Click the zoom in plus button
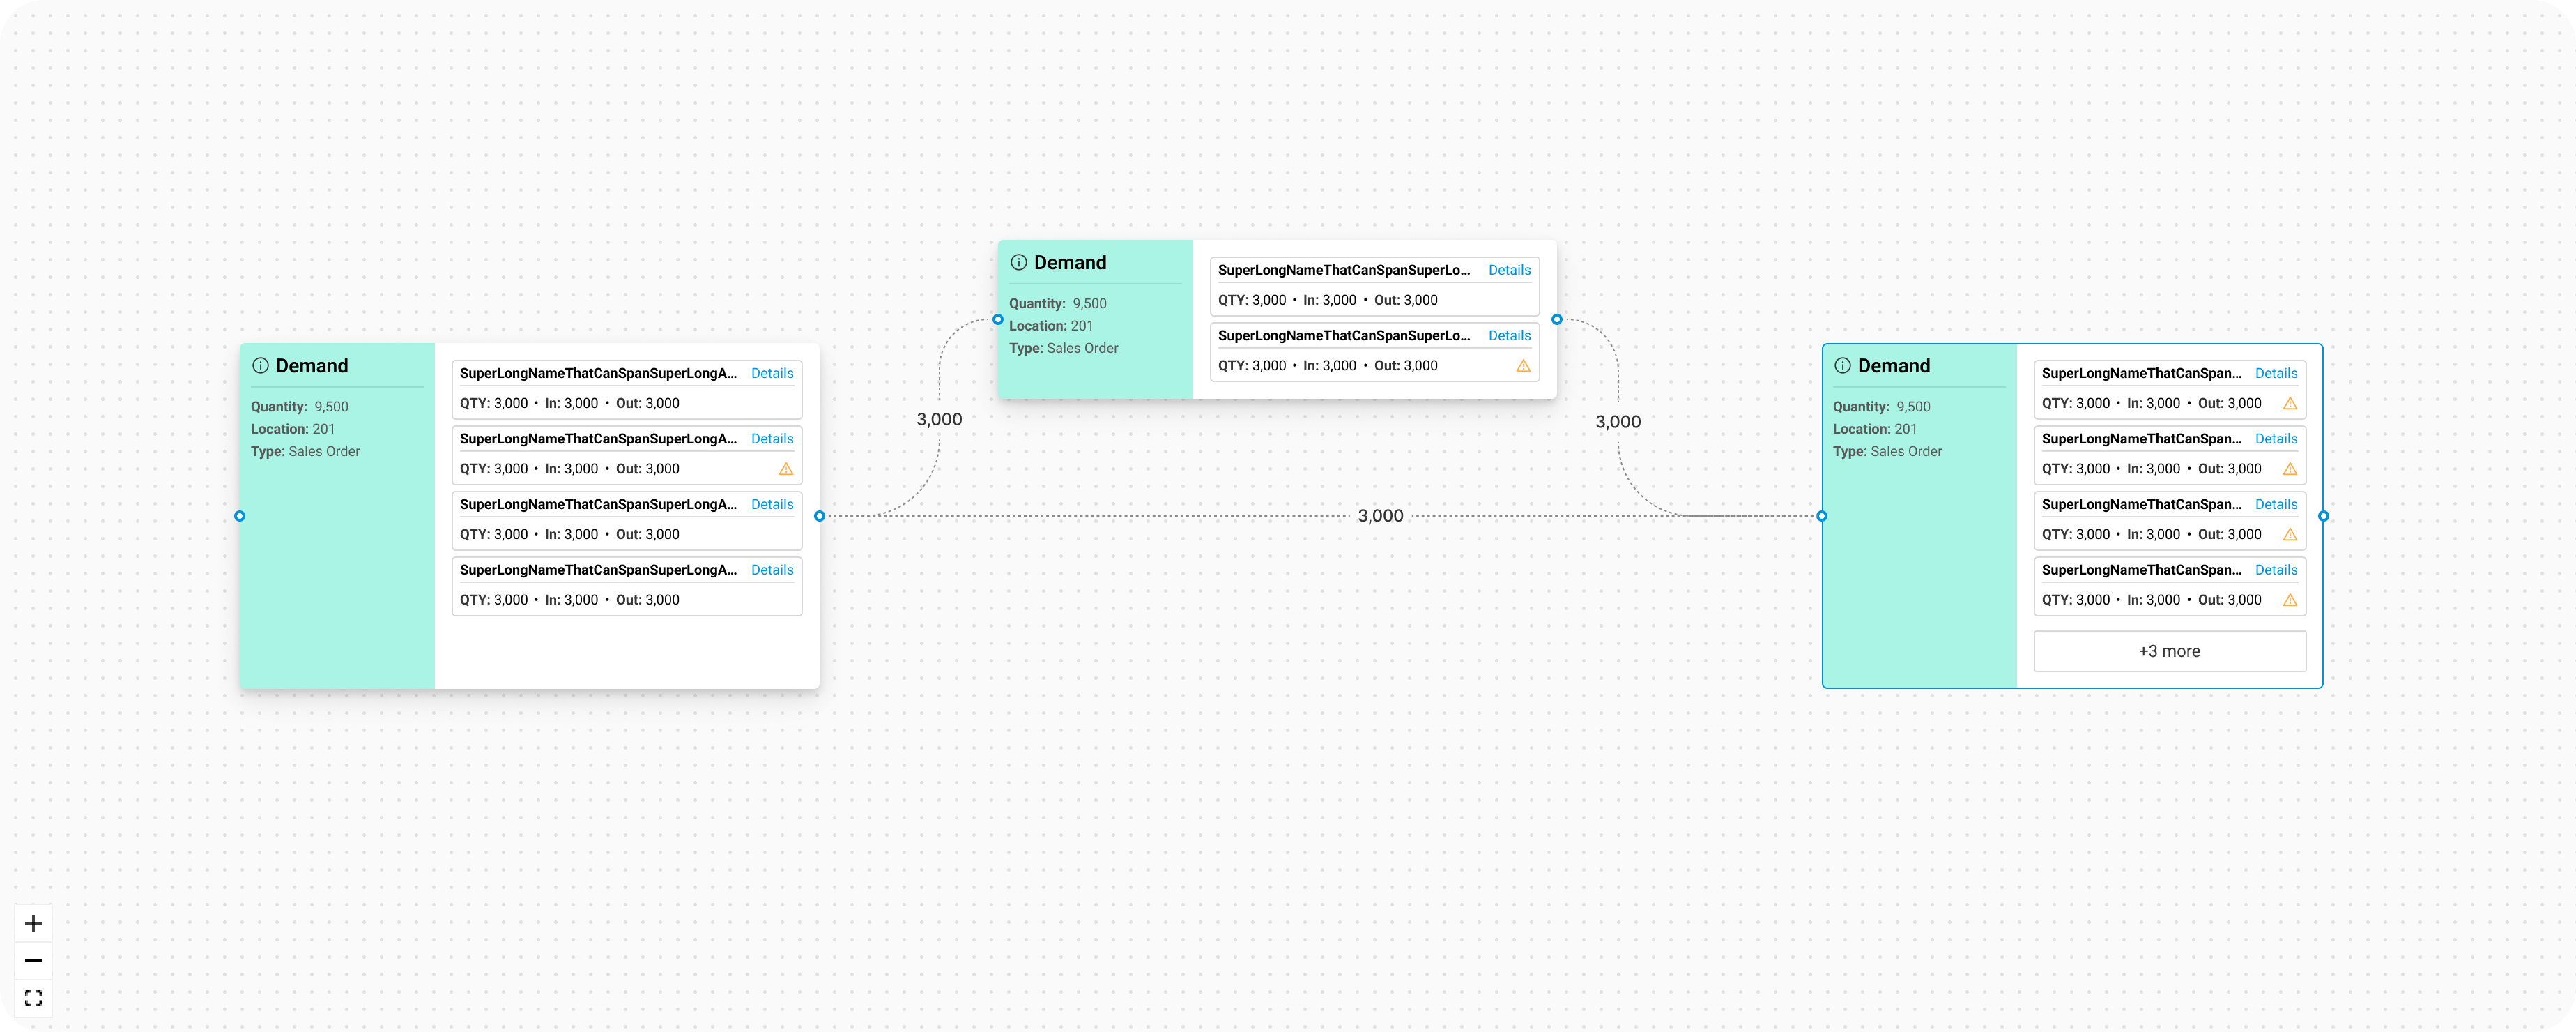 point(33,923)
